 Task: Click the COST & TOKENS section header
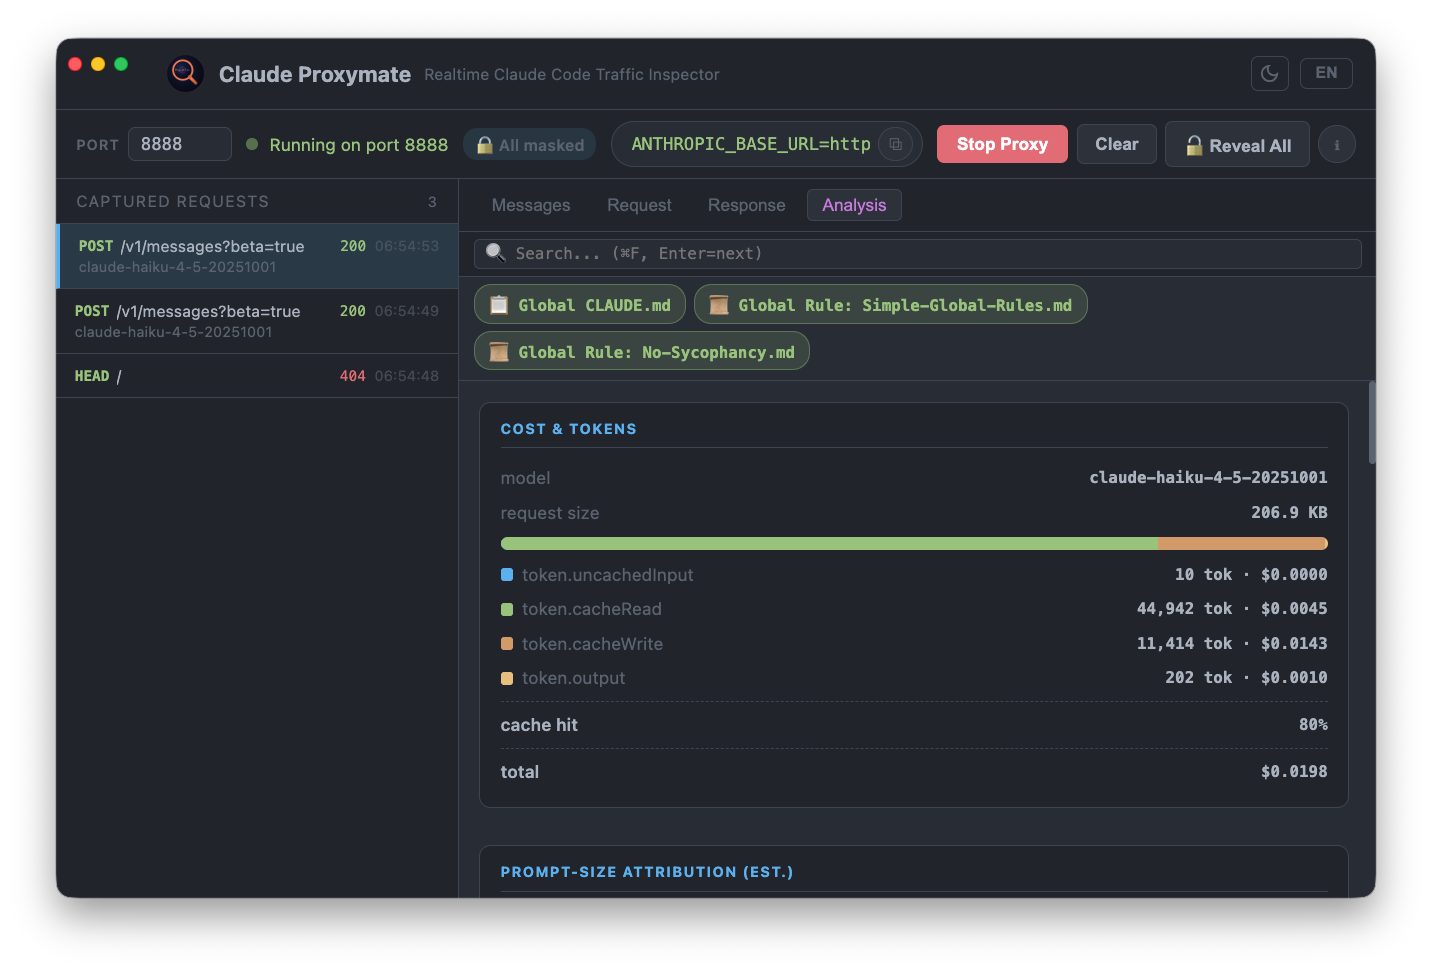tap(568, 429)
